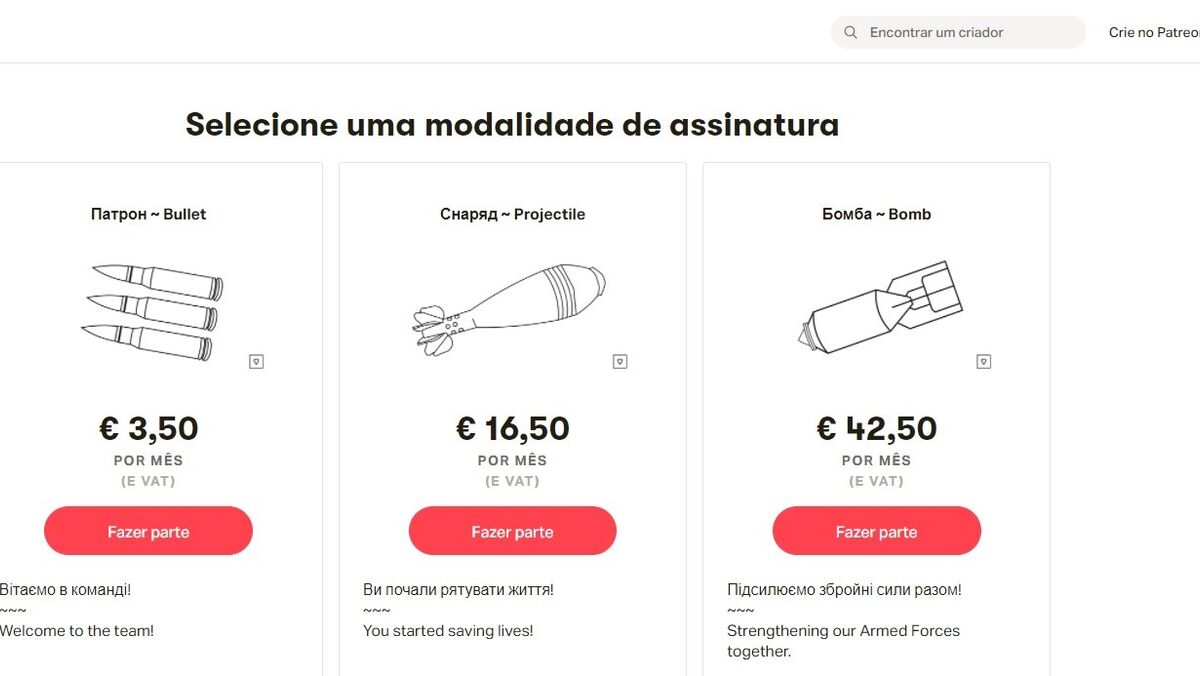Click the € 42,50 price text
The width and height of the screenshot is (1200, 676).
tap(876, 428)
